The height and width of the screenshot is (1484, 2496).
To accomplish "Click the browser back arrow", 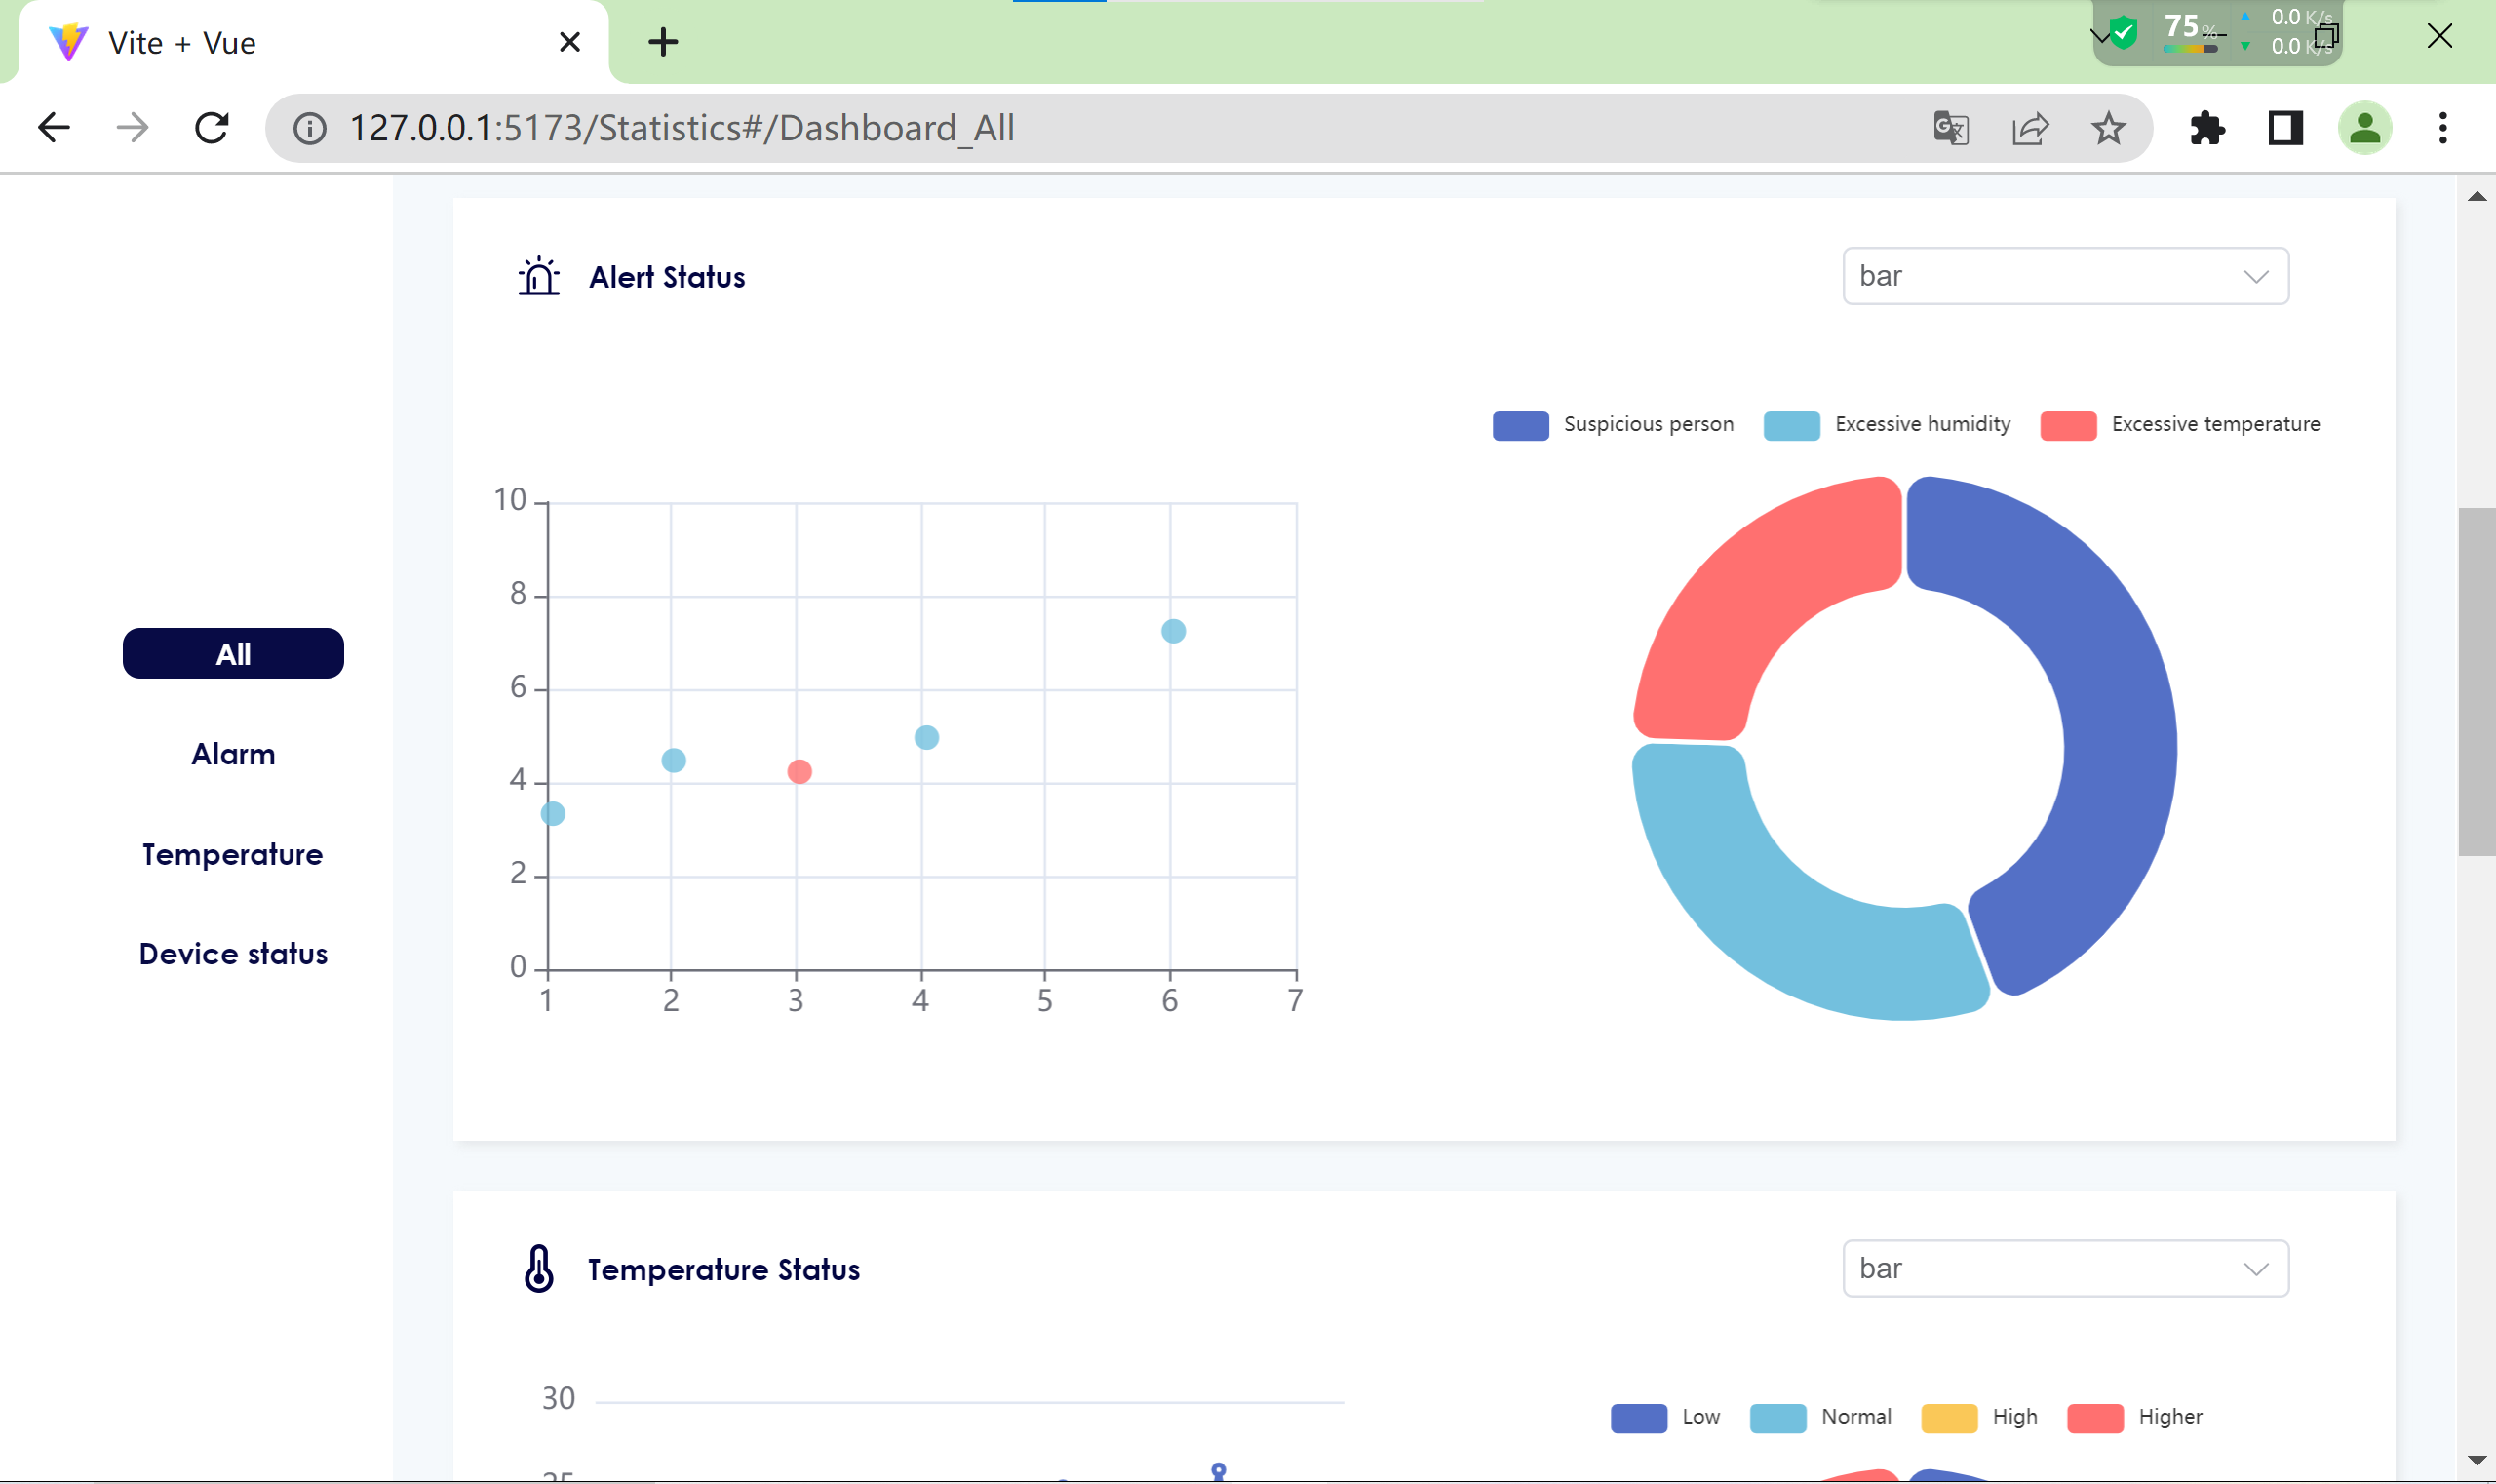I will click(x=54, y=128).
